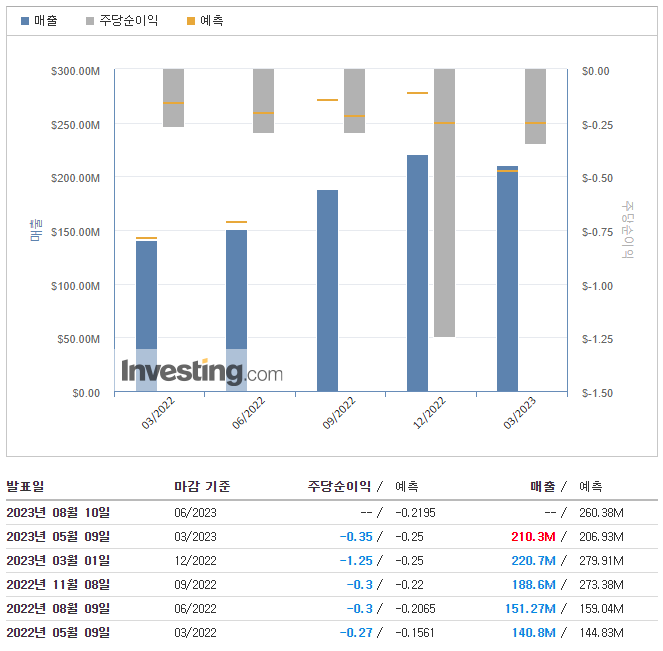The height and width of the screenshot is (651, 663).
Task: Click the red 210.3M revenue value
Action: point(533,536)
